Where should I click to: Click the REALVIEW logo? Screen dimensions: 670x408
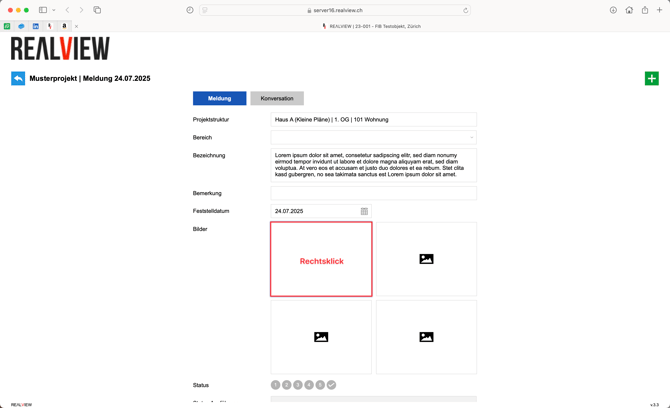(x=60, y=48)
